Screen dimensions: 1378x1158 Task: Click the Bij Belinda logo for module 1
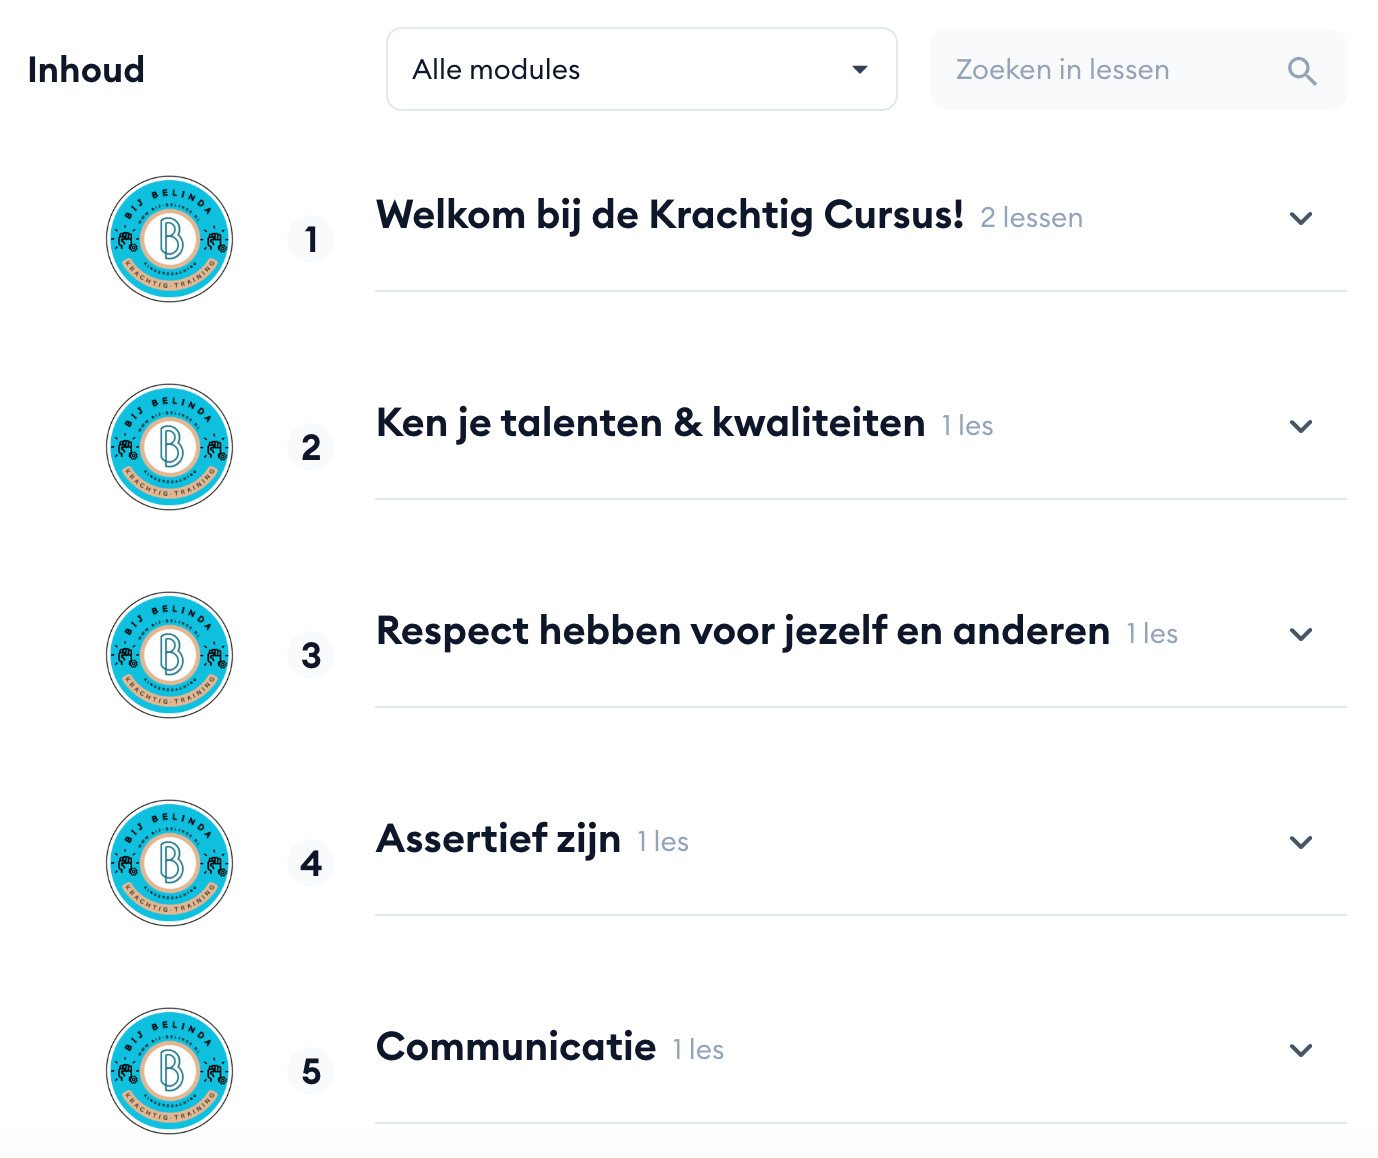170,240
